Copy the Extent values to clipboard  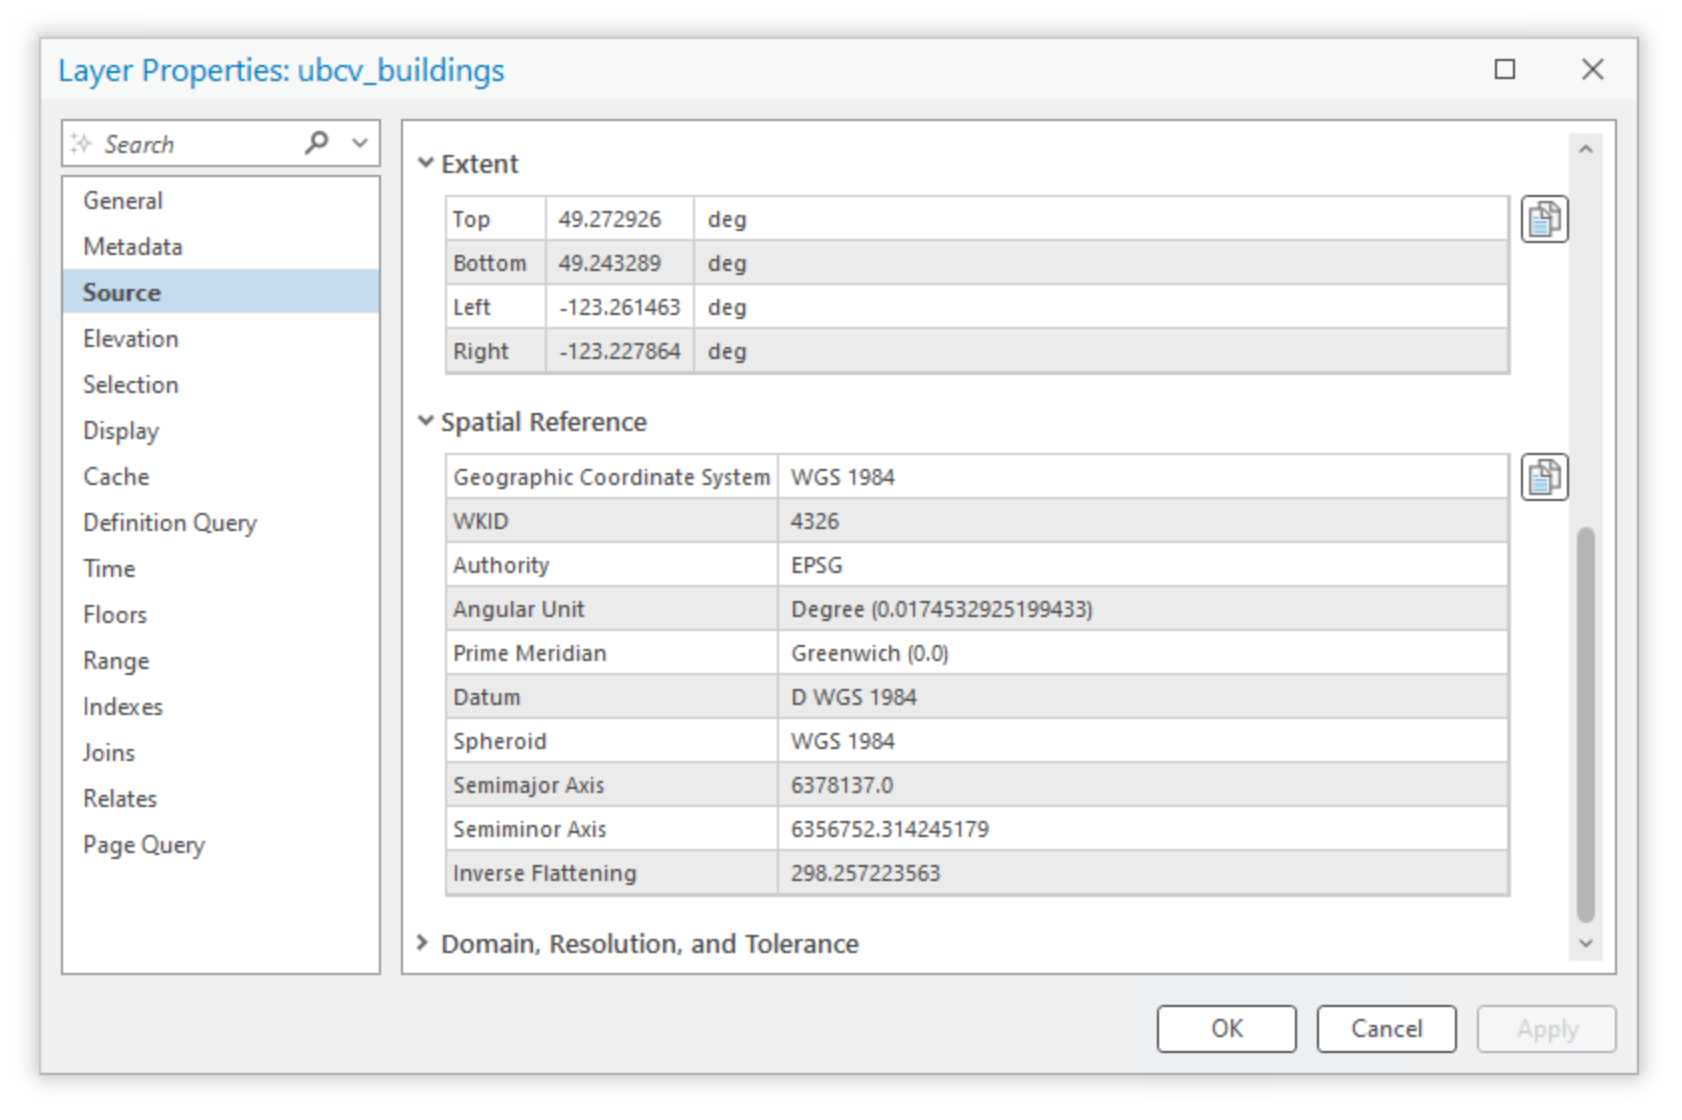pos(1543,219)
